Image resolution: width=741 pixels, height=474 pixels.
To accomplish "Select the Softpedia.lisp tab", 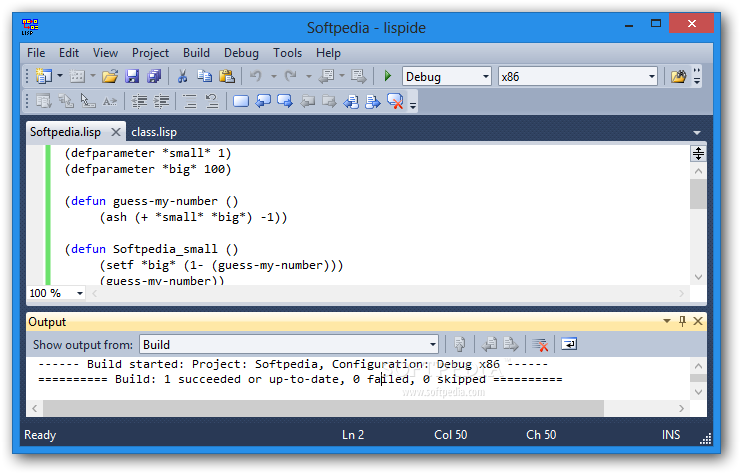I will coord(65,132).
